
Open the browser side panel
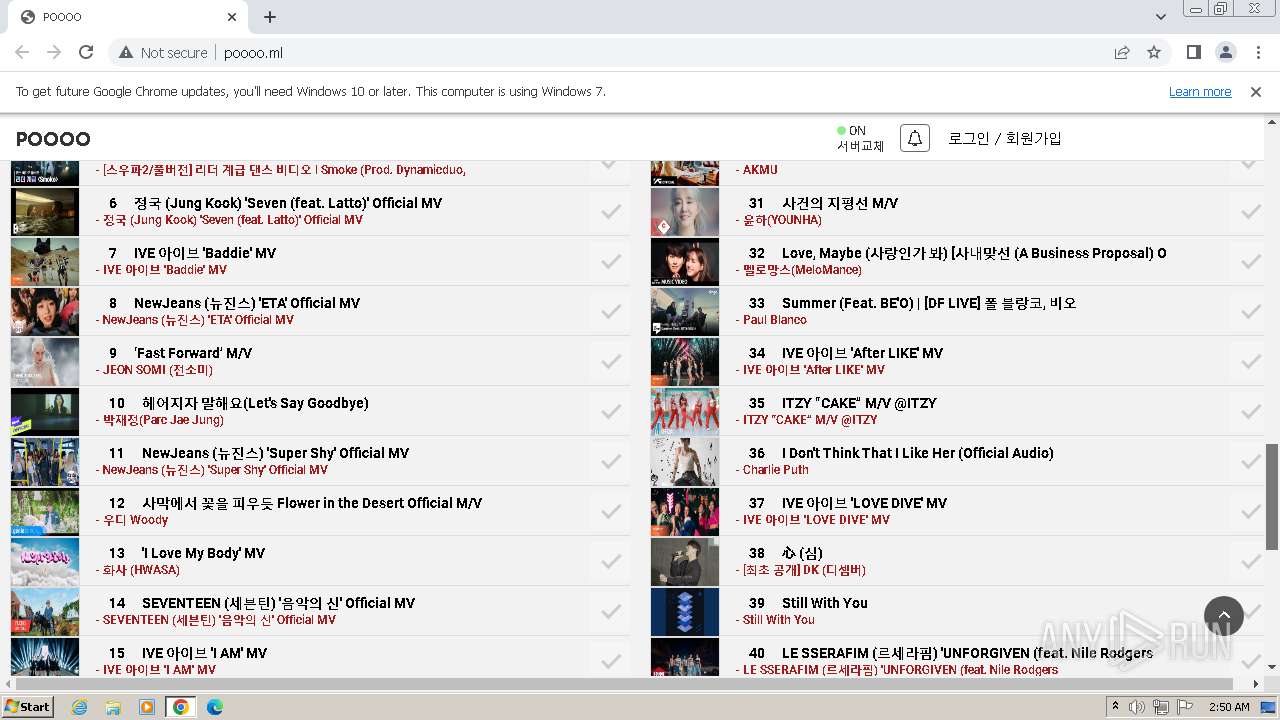click(x=1193, y=52)
